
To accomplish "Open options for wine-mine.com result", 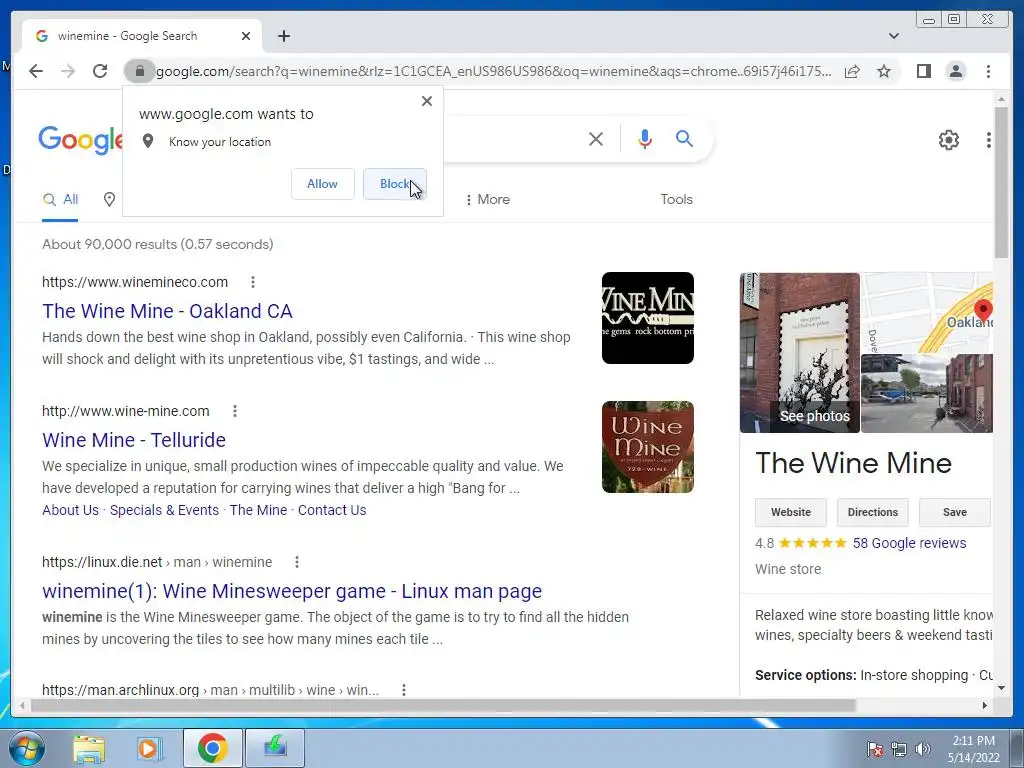I will click(x=235, y=411).
